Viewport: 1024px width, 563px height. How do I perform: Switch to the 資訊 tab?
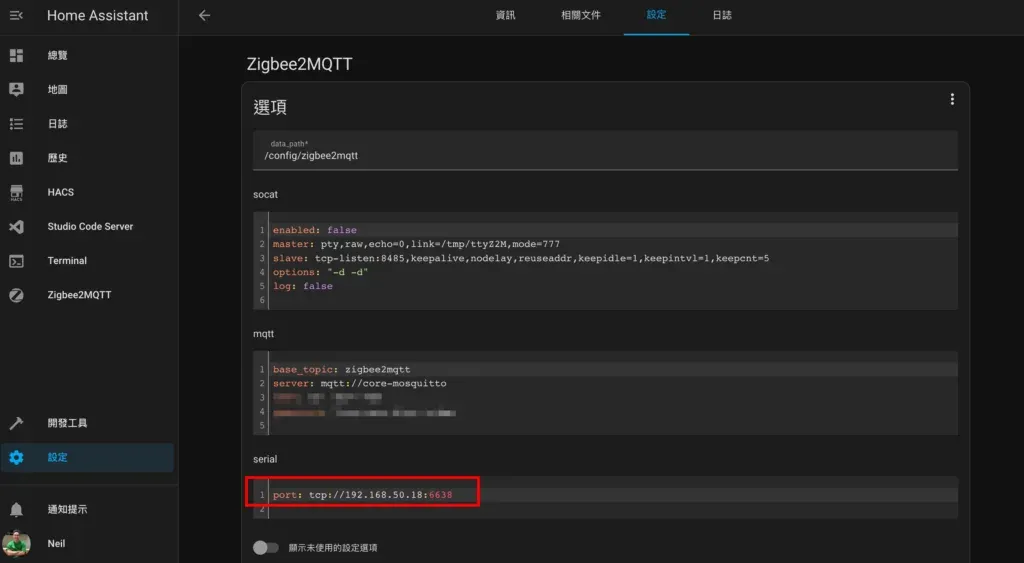[506, 16]
